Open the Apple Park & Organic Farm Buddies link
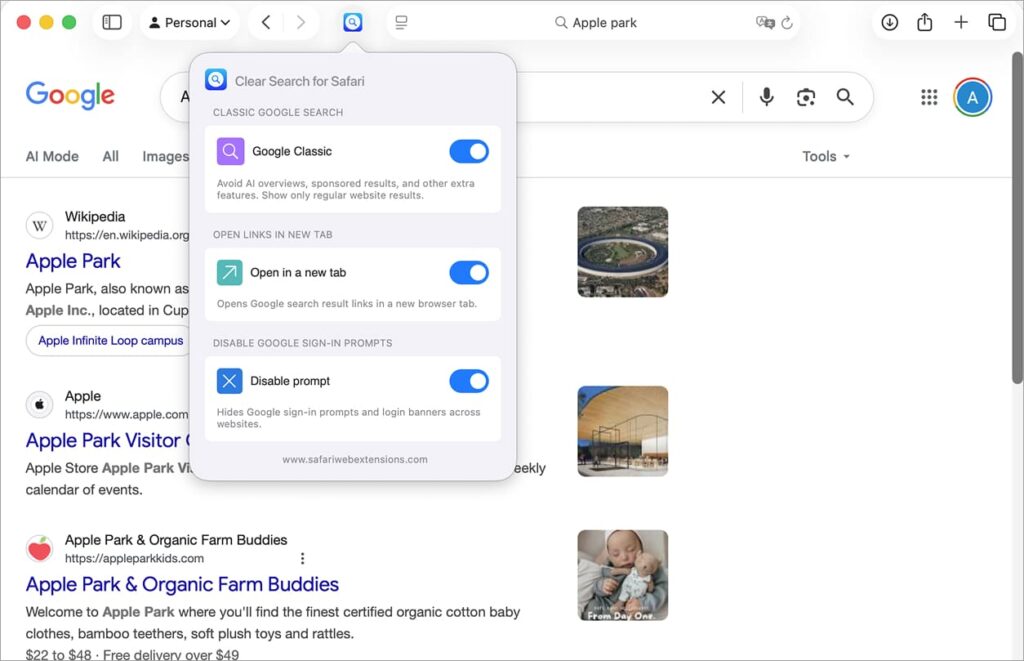This screenshot has width=1024, height=661. [x=182, y=584]
